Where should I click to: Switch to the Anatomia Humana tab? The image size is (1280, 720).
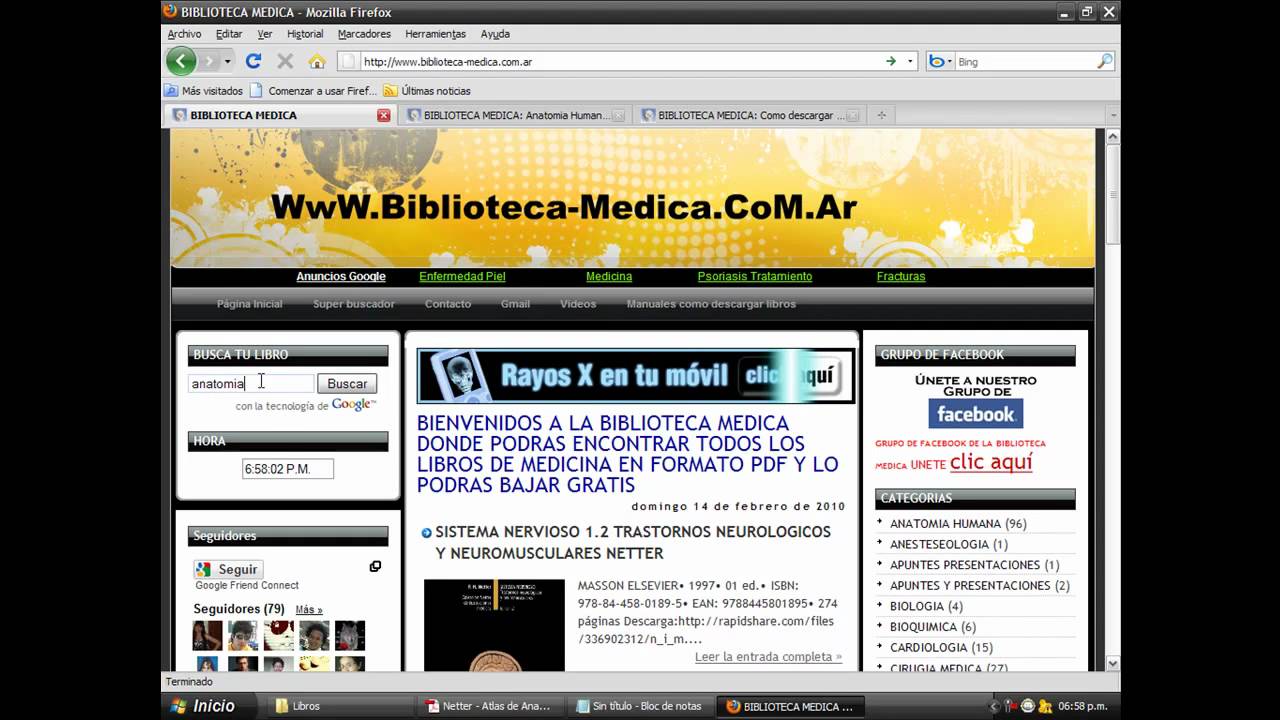[514, 115]
